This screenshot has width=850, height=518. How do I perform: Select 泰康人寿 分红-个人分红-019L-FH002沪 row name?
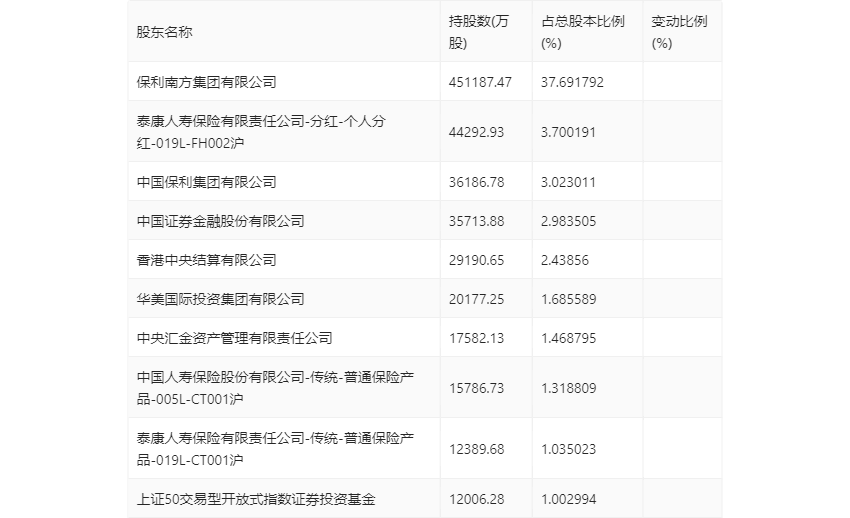pos(261,132)
